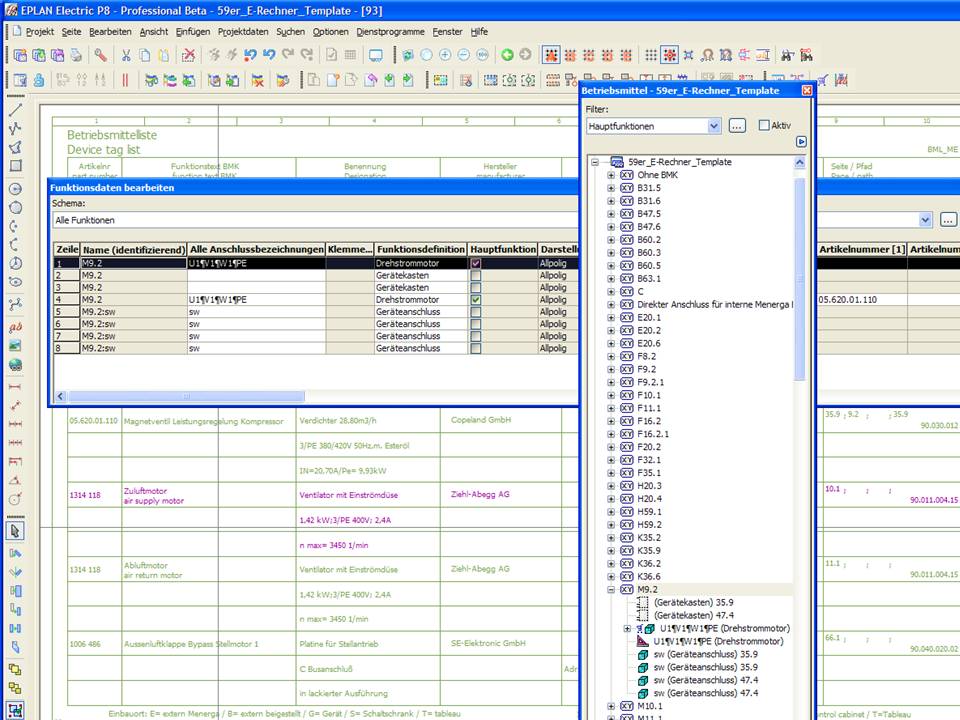Open the Bearbeiten menu
The height and width of the screenshot is (720, 960).
[x=110, y=31]
